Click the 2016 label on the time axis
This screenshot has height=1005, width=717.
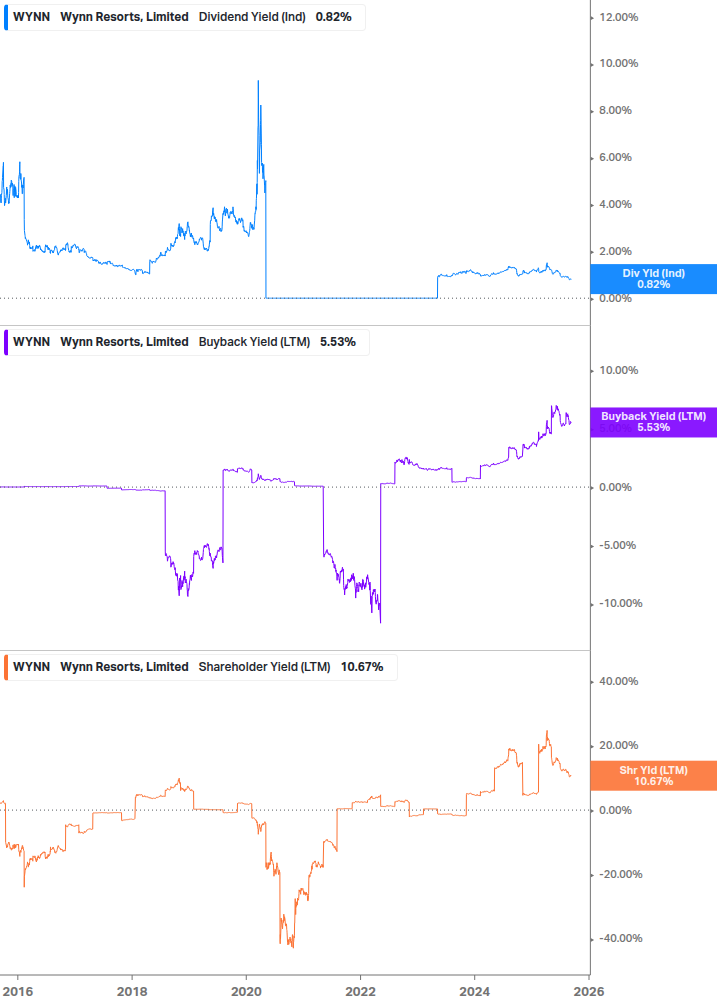pyautogui.click(x=17, y=992)
